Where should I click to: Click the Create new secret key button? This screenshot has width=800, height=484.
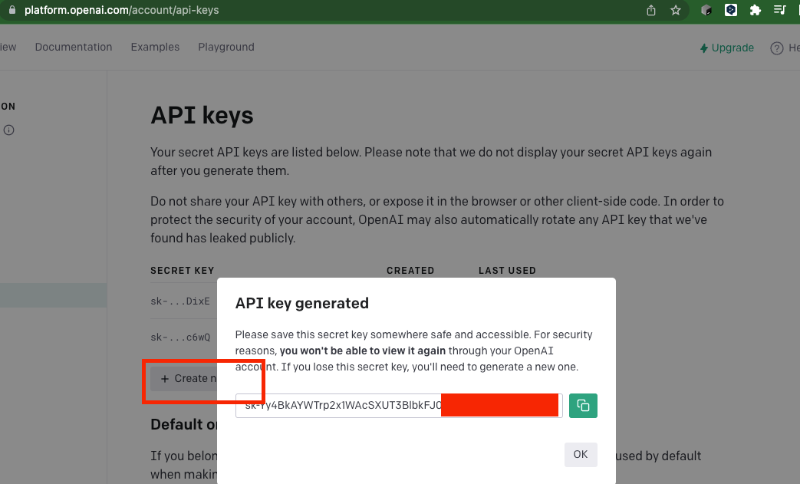pos(184,378)
